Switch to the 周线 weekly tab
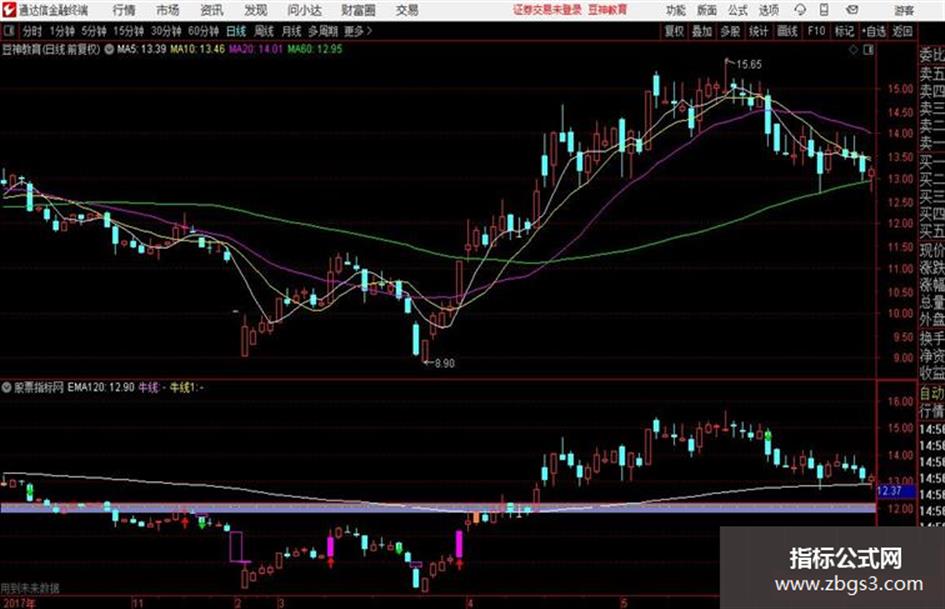This screenshot has height=609, width=945. (x=264, y=31)
